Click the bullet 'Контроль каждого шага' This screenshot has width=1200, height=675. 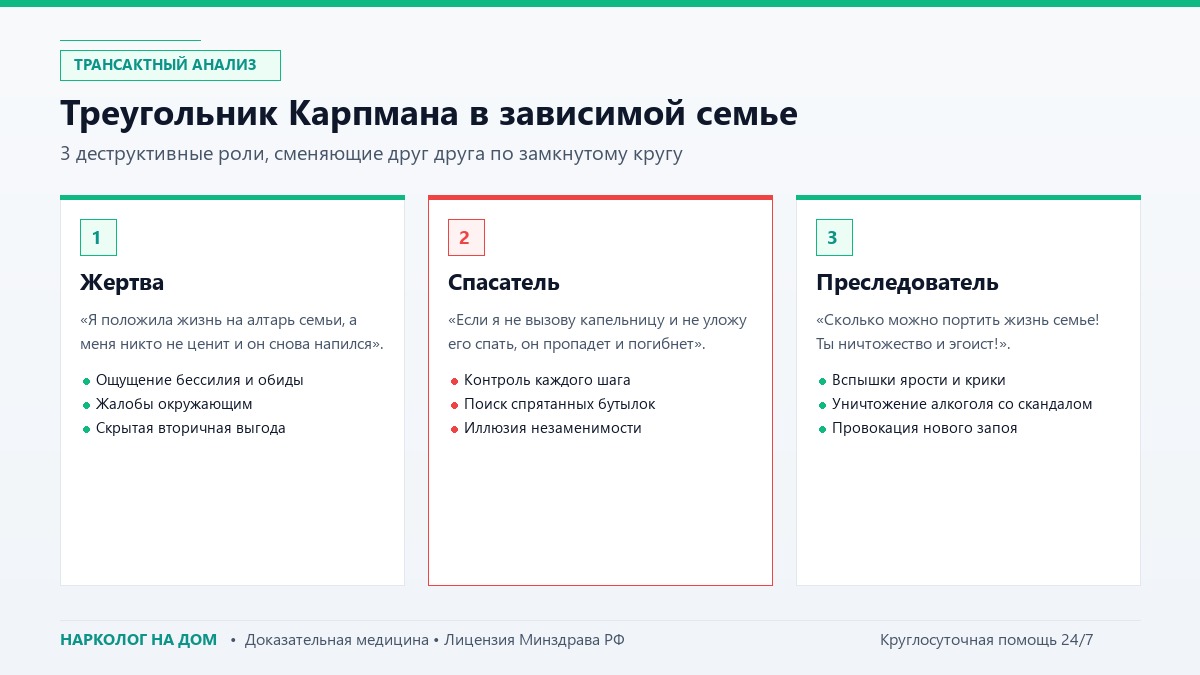coord(540,380)
